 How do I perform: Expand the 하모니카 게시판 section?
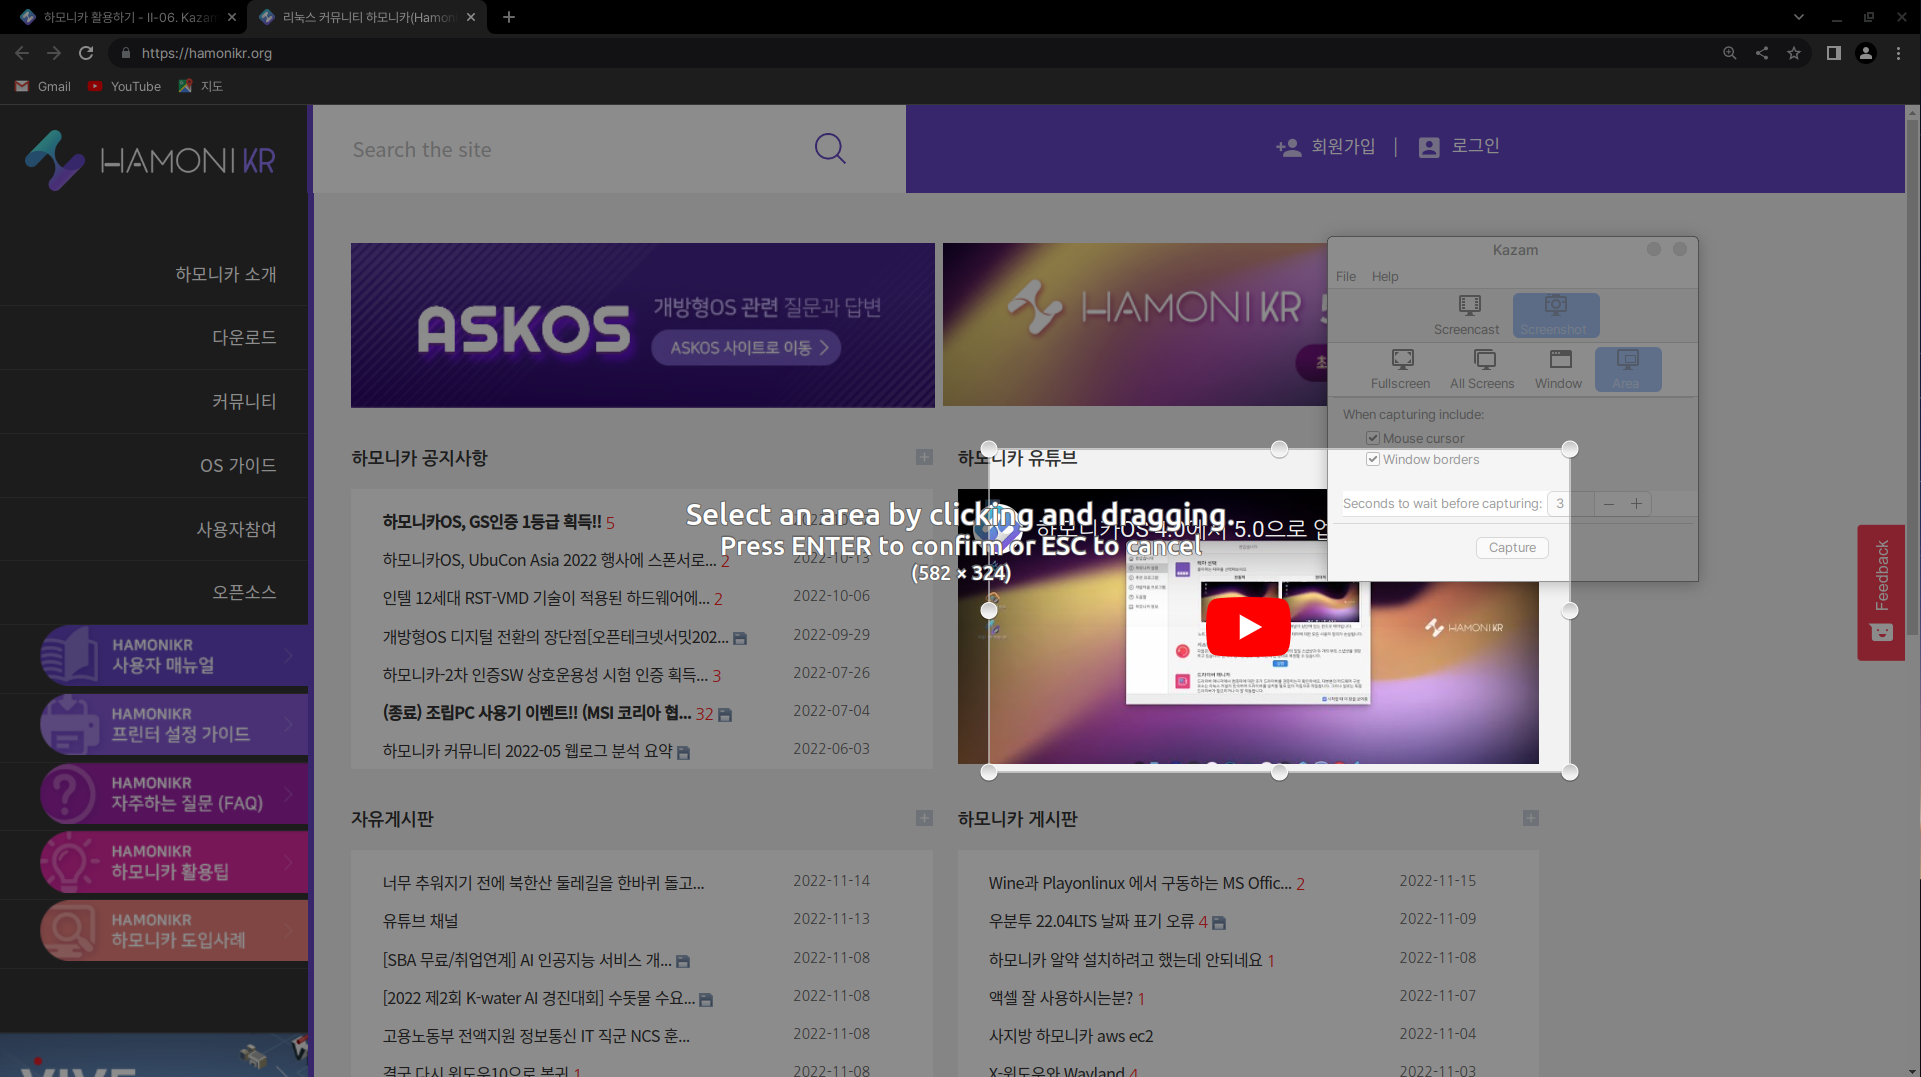point(1530,818)
